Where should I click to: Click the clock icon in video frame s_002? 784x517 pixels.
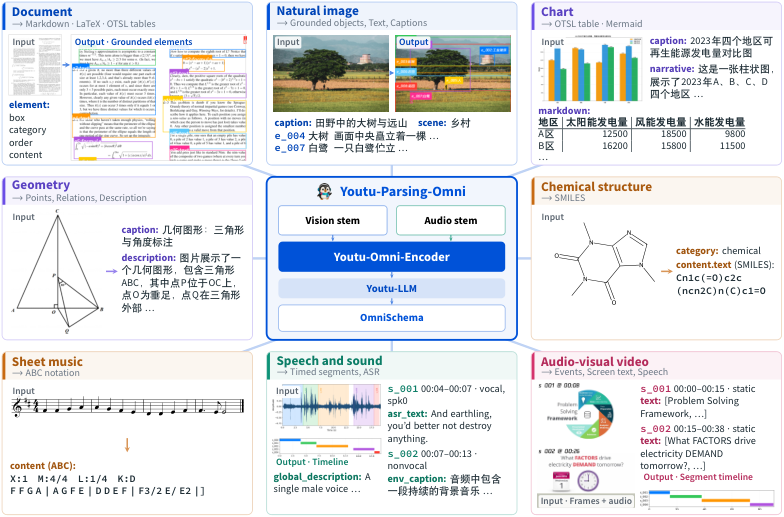pos(588,481)
